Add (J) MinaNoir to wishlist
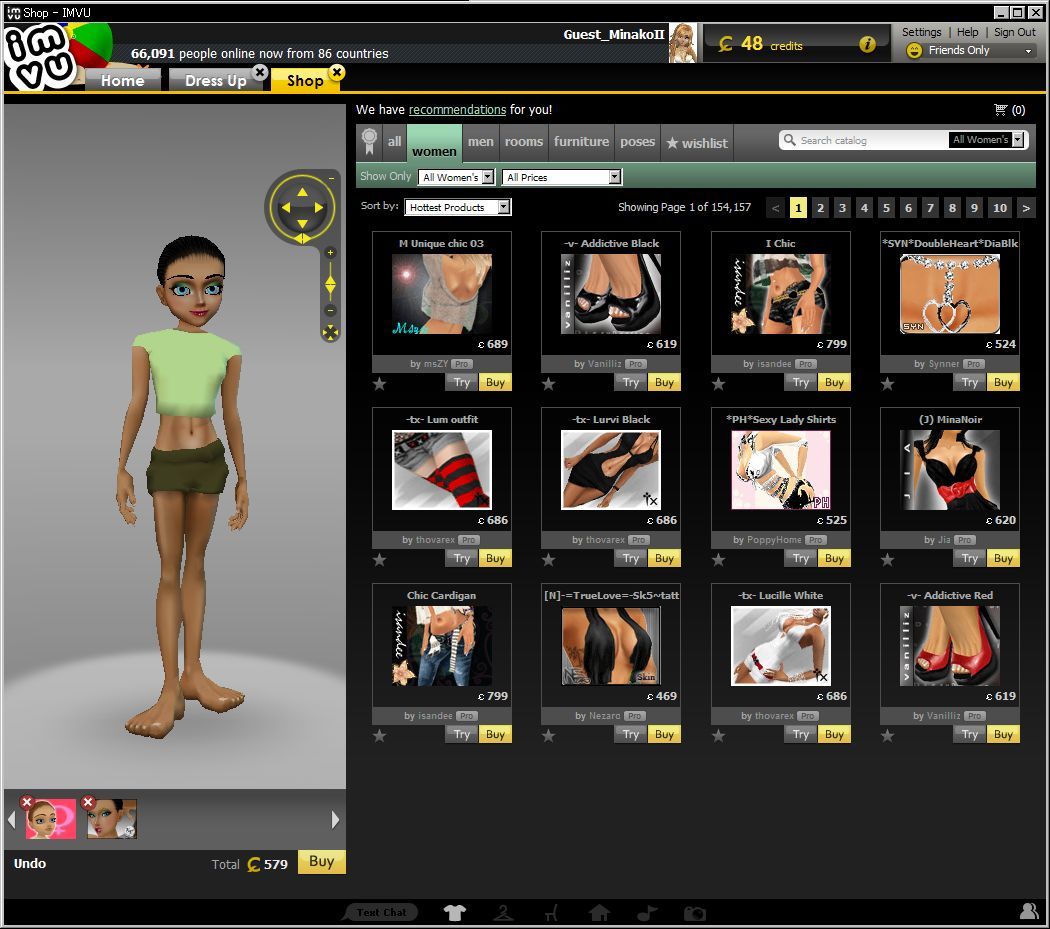Viewport: 1050px width, 929px height. pyautogui.click(x=887, y=559)
